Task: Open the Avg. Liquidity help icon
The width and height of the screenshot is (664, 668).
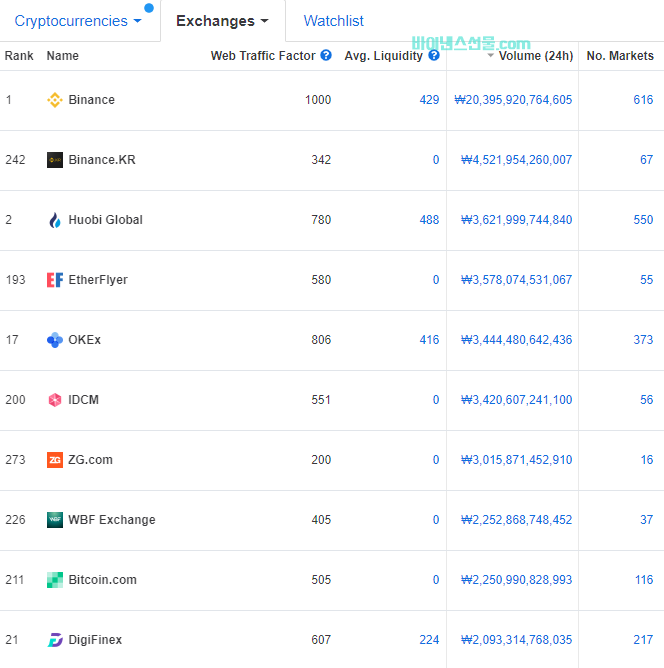Action: 434,55
